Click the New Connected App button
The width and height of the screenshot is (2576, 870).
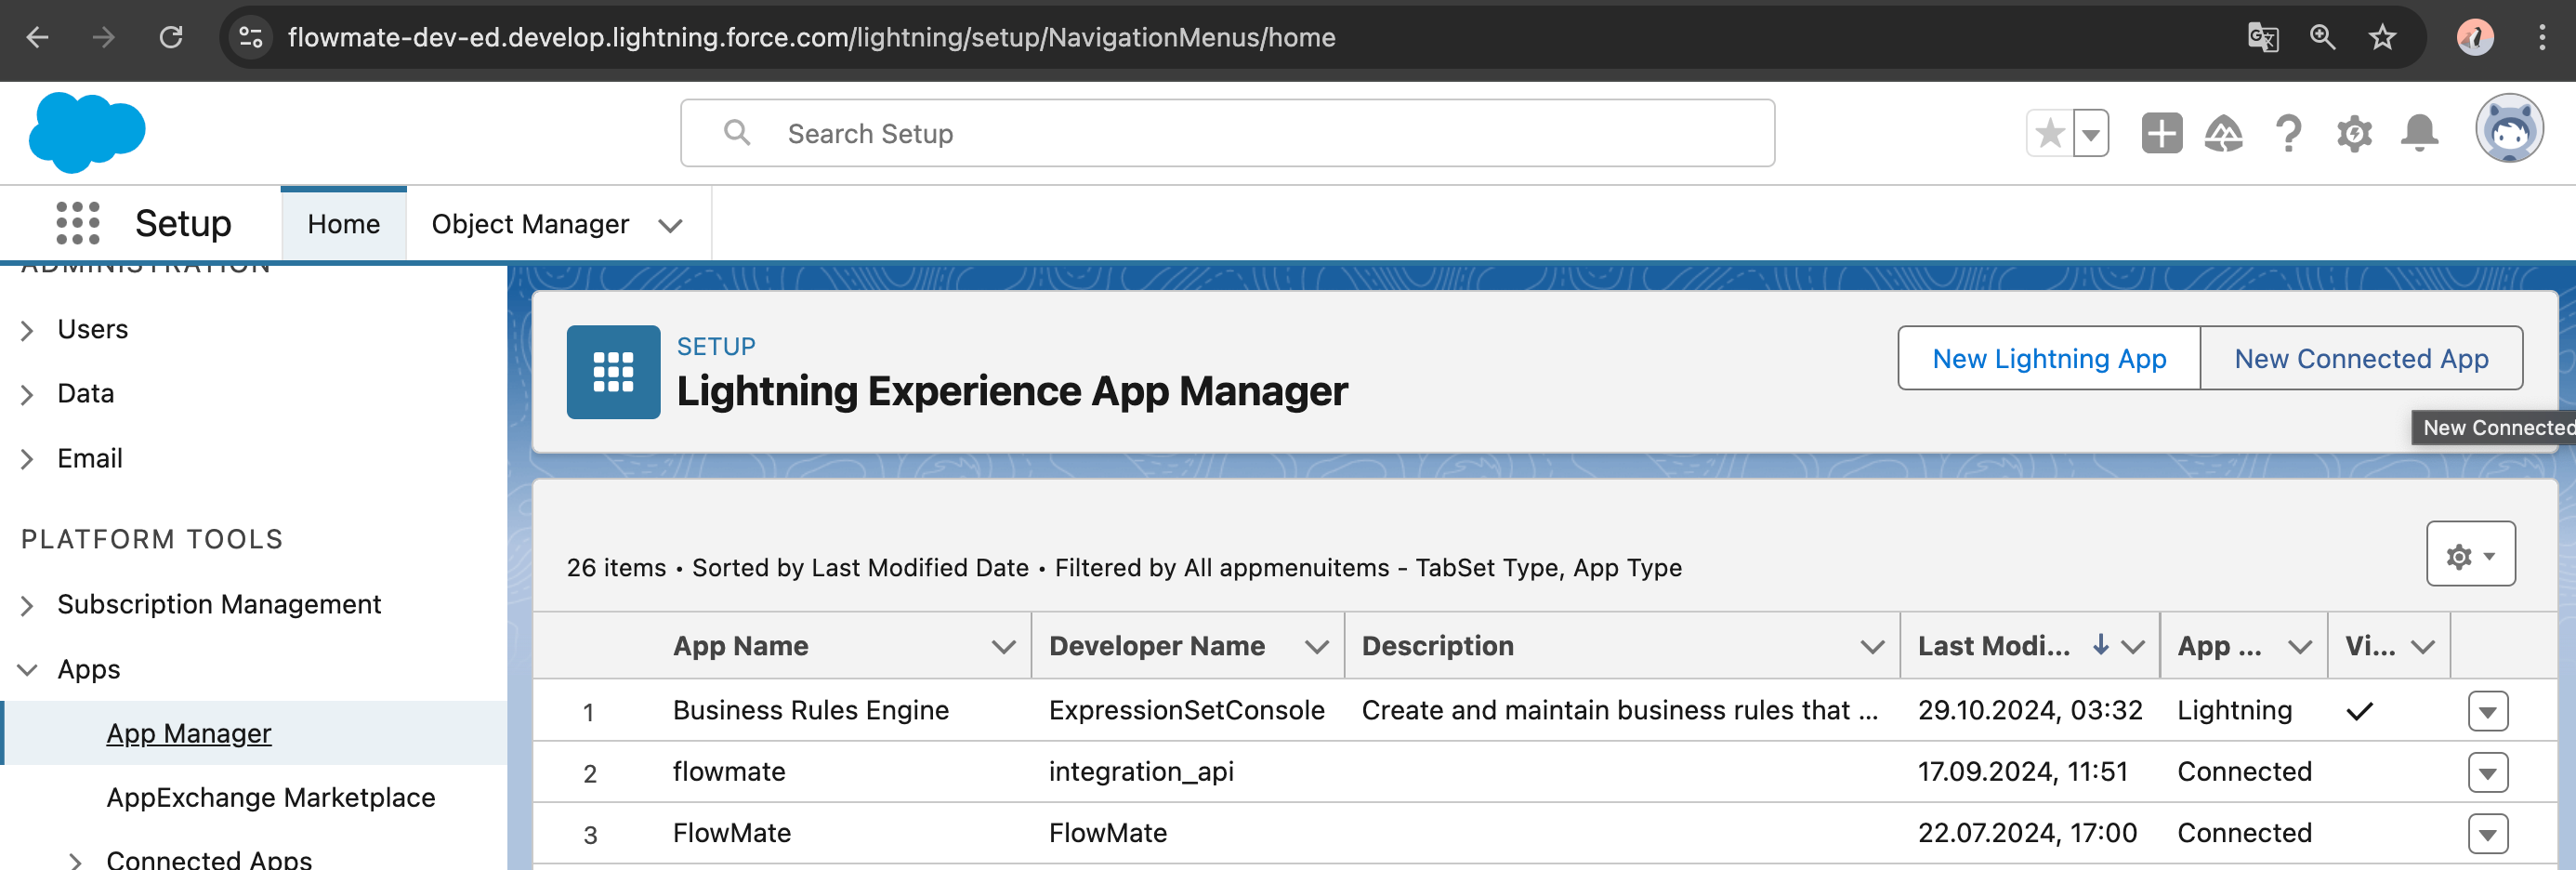[2361, 358]
